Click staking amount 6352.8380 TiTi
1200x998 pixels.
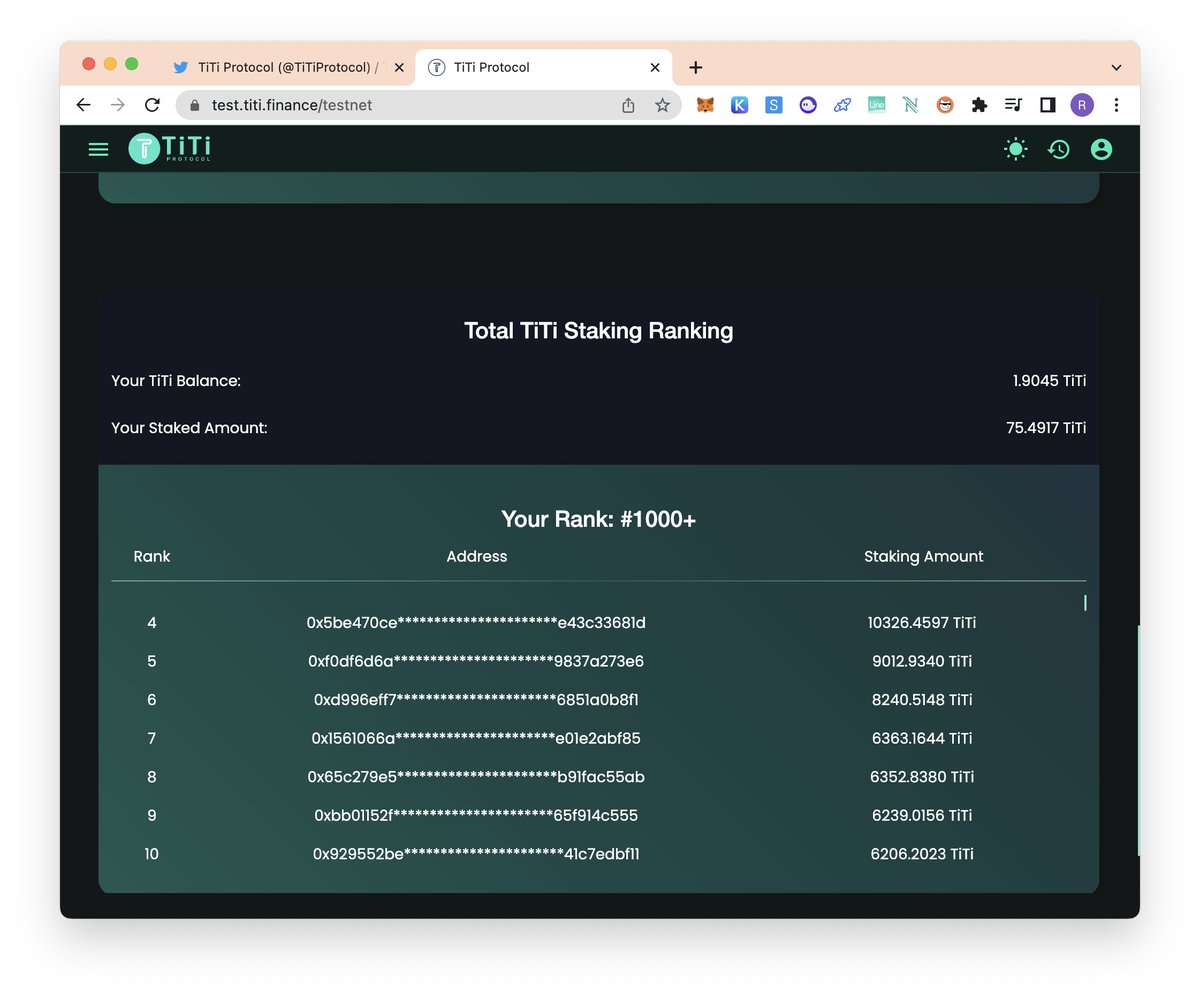(x=922, y=777)
